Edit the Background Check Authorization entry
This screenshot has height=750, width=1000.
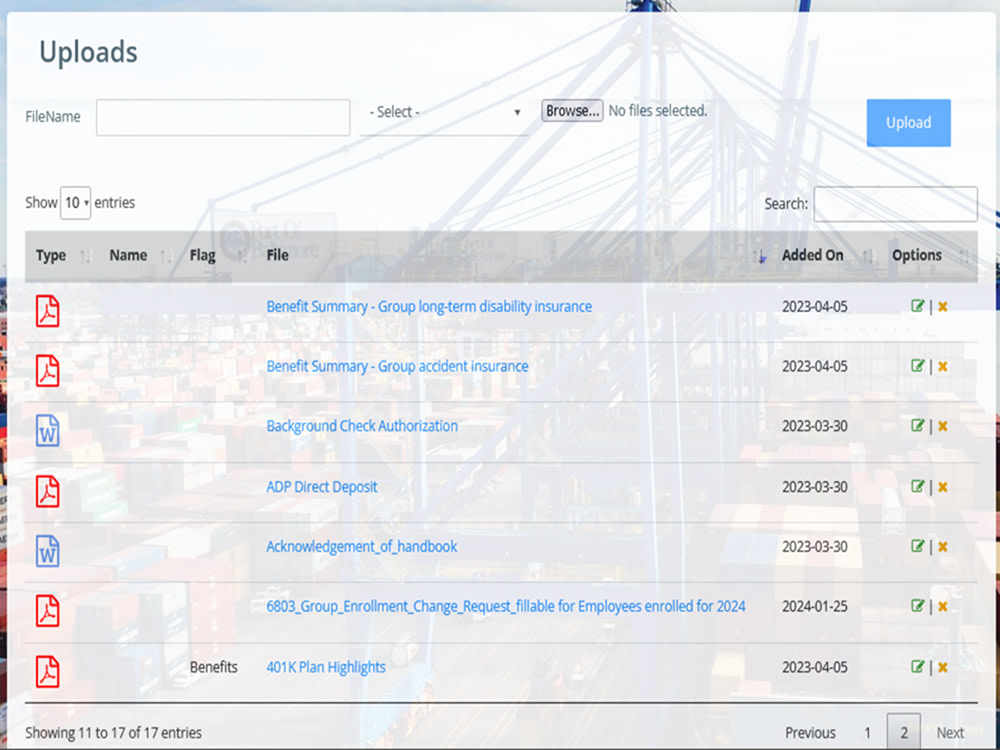point(918,425)
